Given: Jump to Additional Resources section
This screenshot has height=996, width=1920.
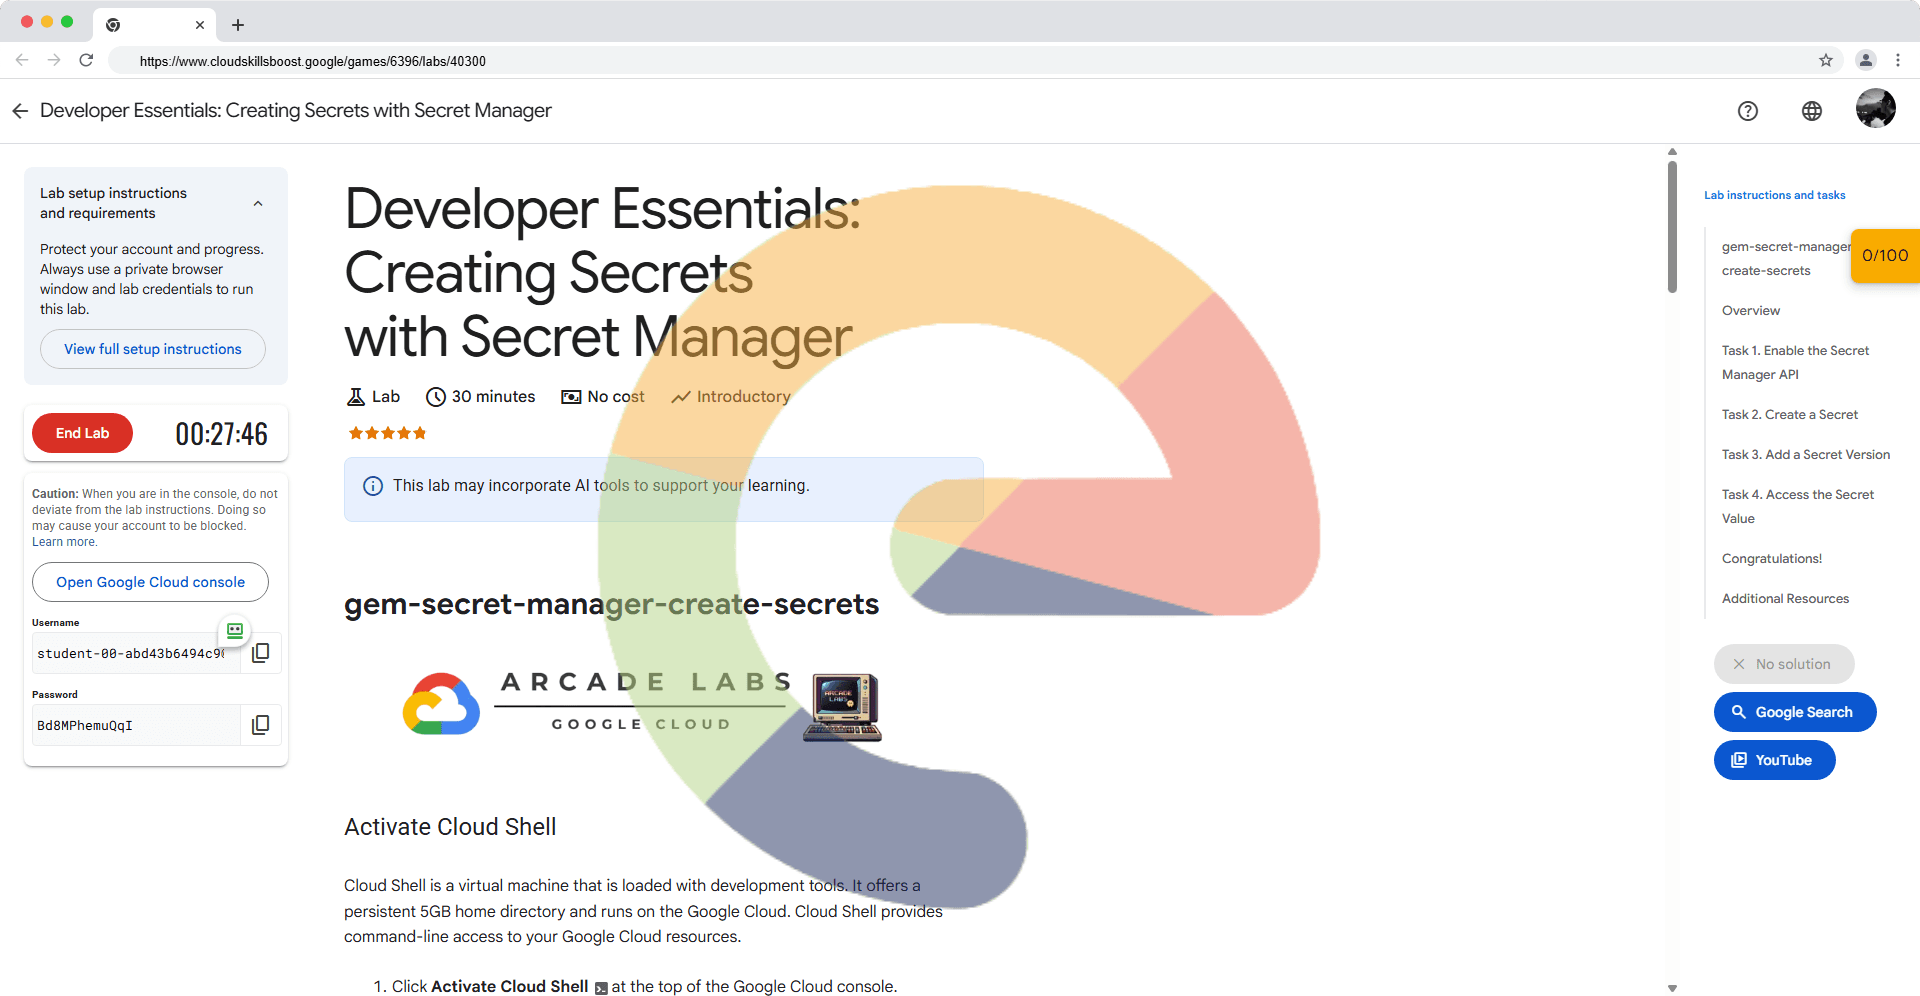Looking at the screenshot, I should (1785, 599).
